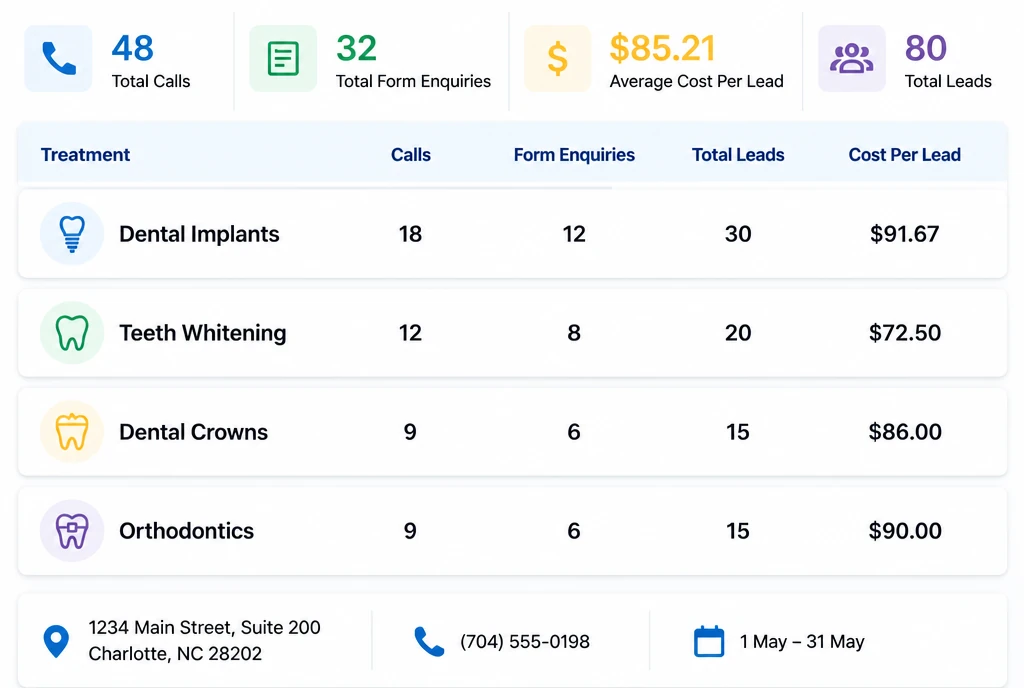Click the $72.50 cost per lead

[x=904, y=333]
